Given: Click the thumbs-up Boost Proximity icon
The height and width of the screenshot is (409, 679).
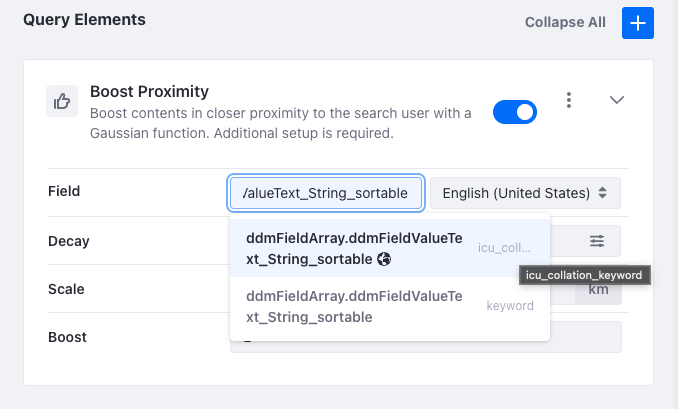Looking at the screenshot, I should [62, 101].
